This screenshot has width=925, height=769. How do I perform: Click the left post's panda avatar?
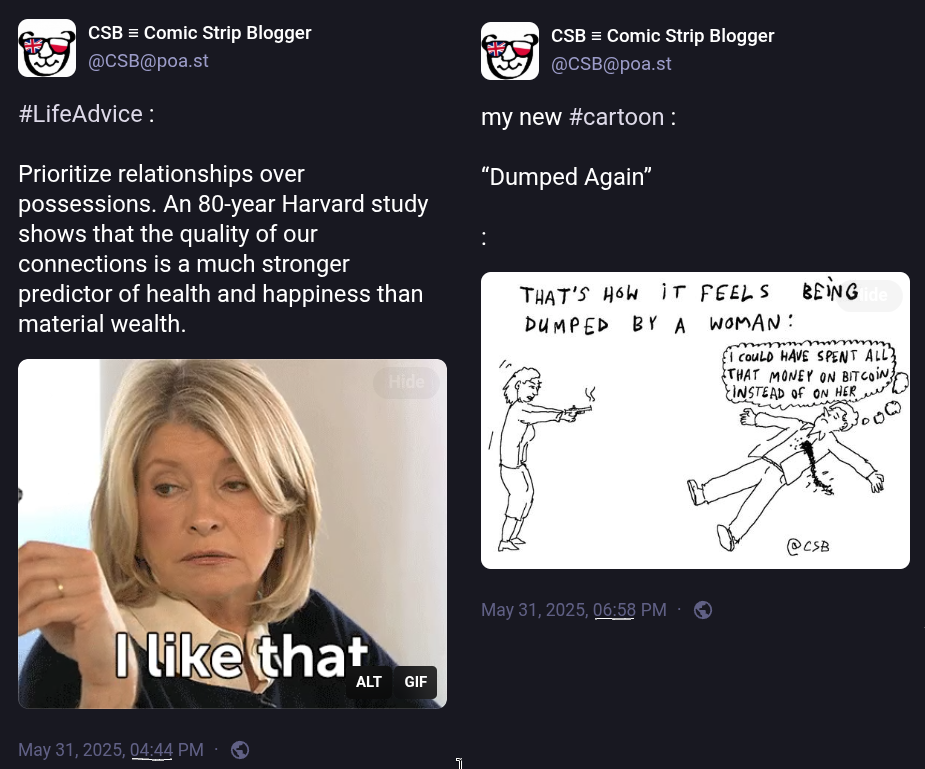47,48
